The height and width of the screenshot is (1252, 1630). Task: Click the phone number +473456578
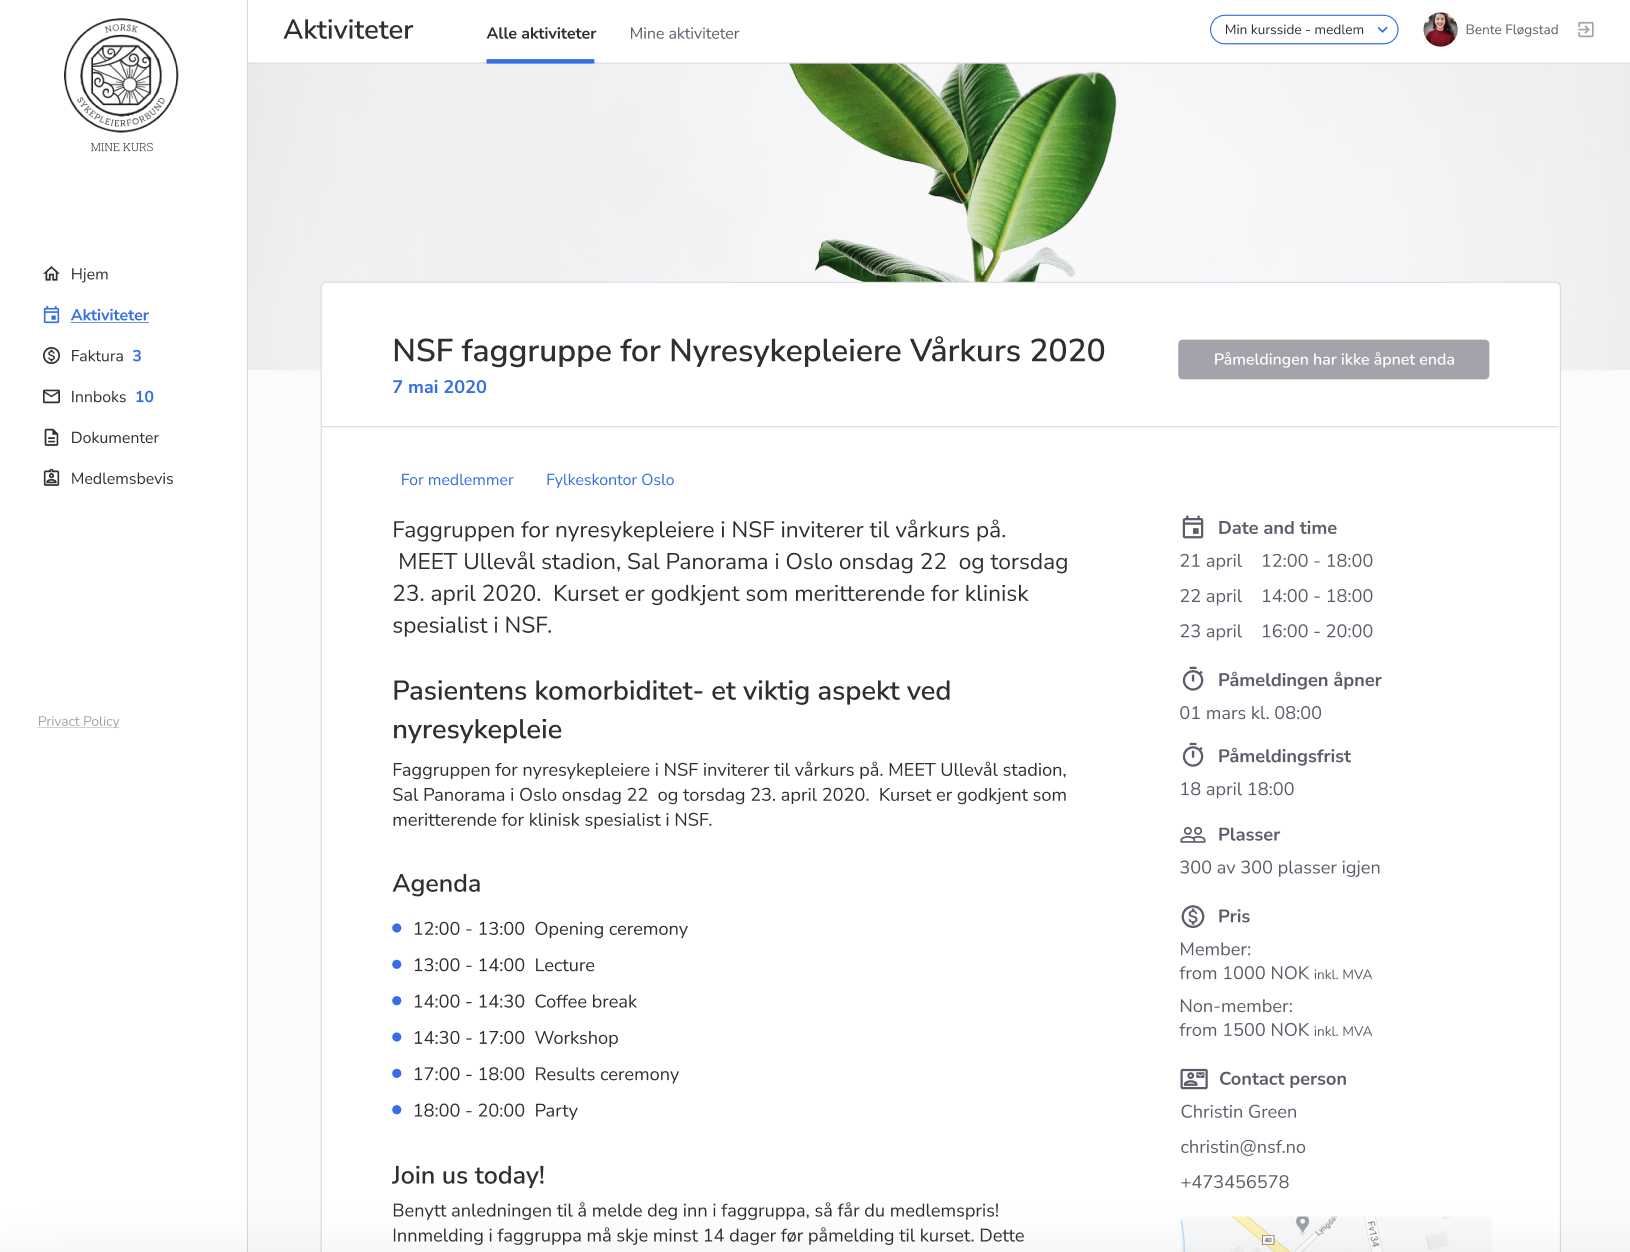[x=1235, y=1182]
